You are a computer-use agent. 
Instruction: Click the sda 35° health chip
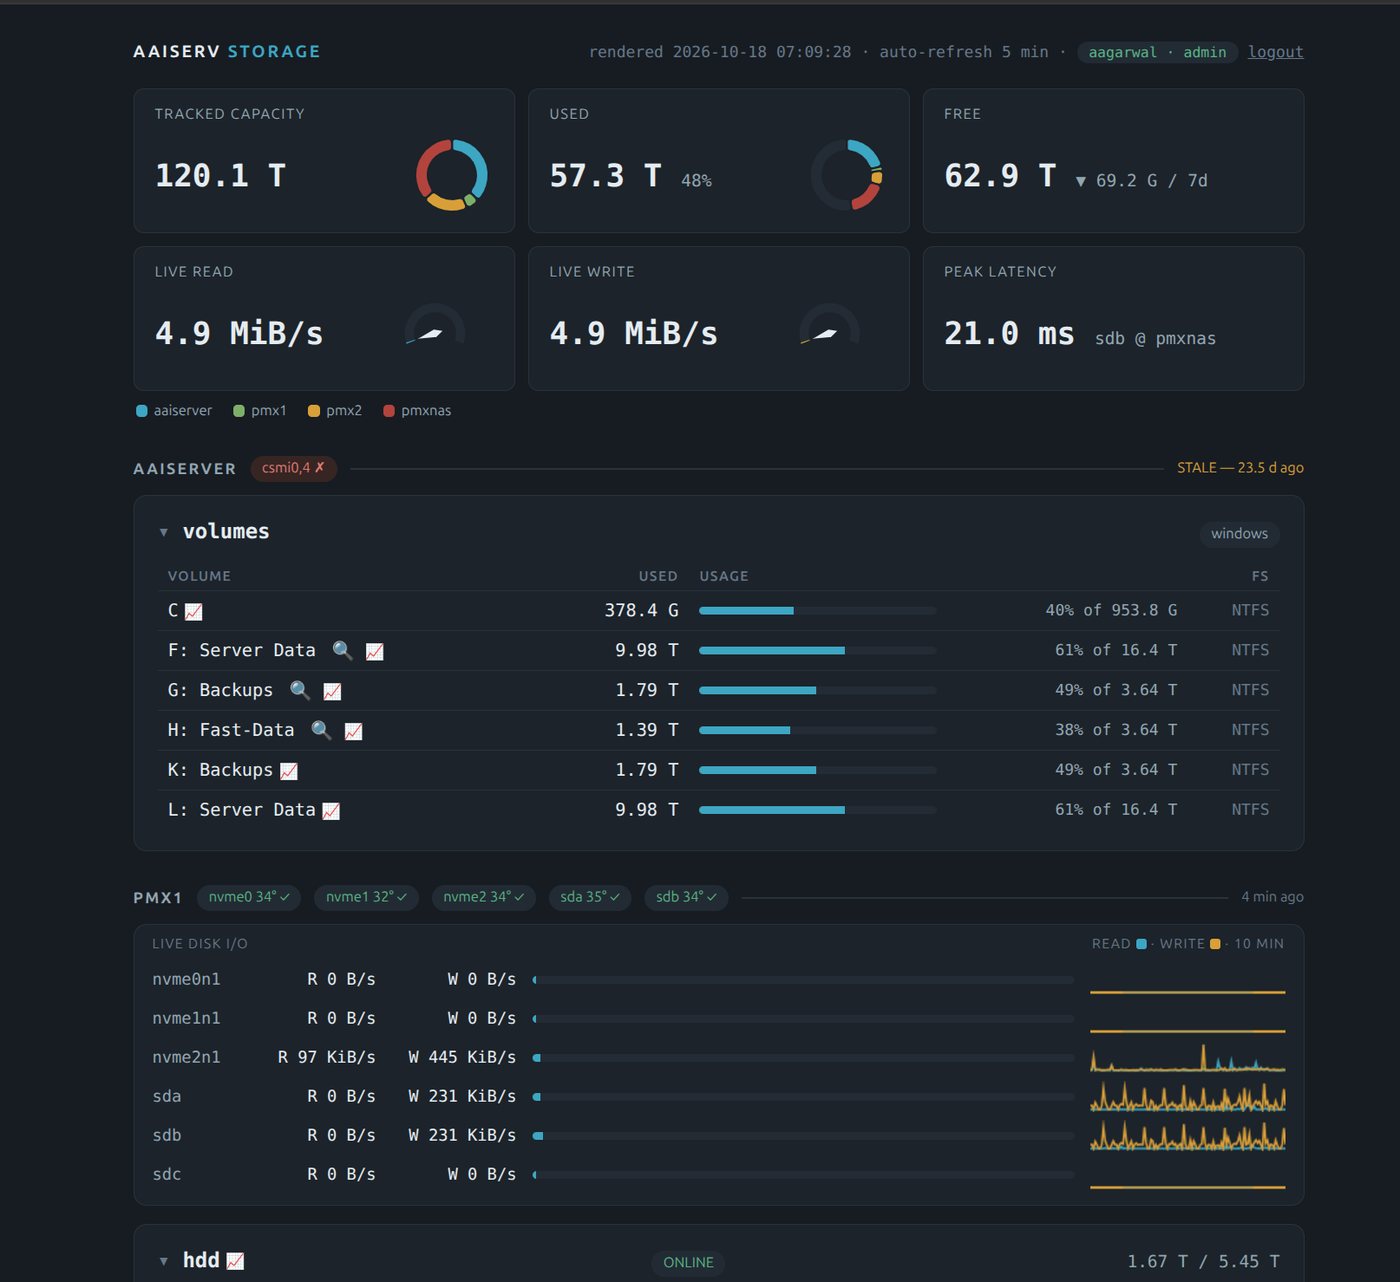pyautogui.click(x=590, y=897)
